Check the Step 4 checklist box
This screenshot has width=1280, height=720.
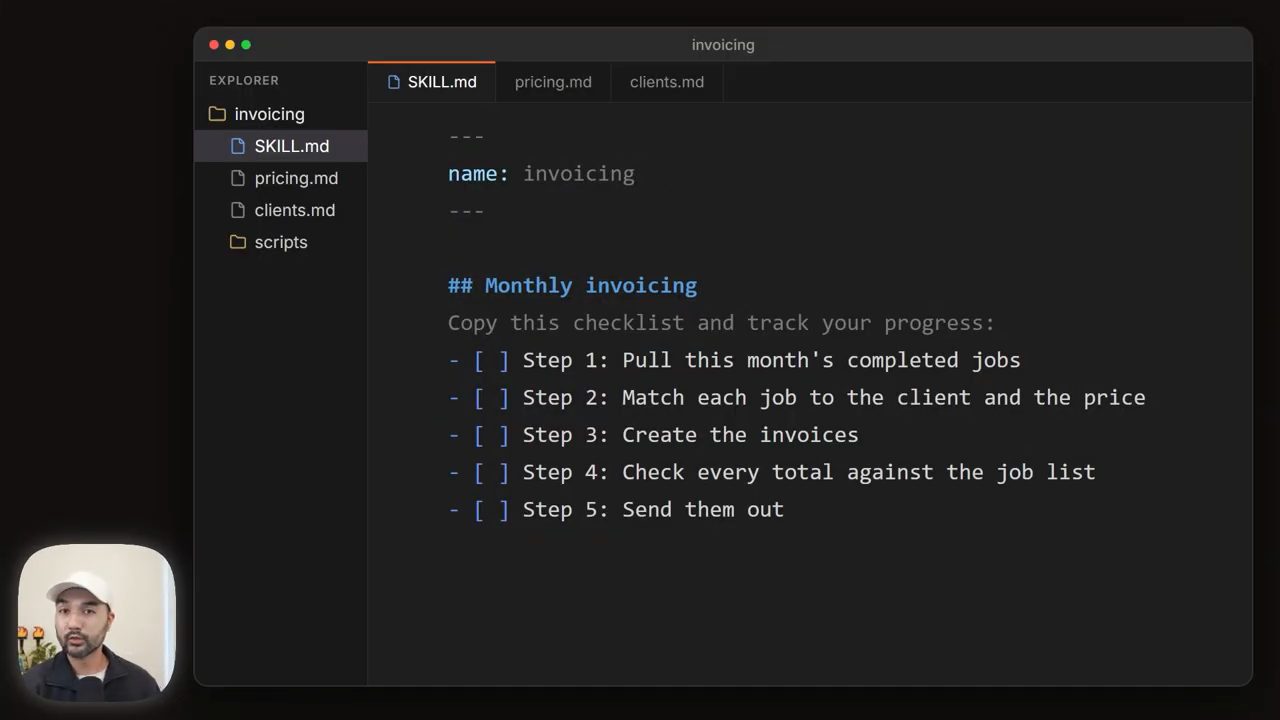[491, 472]
